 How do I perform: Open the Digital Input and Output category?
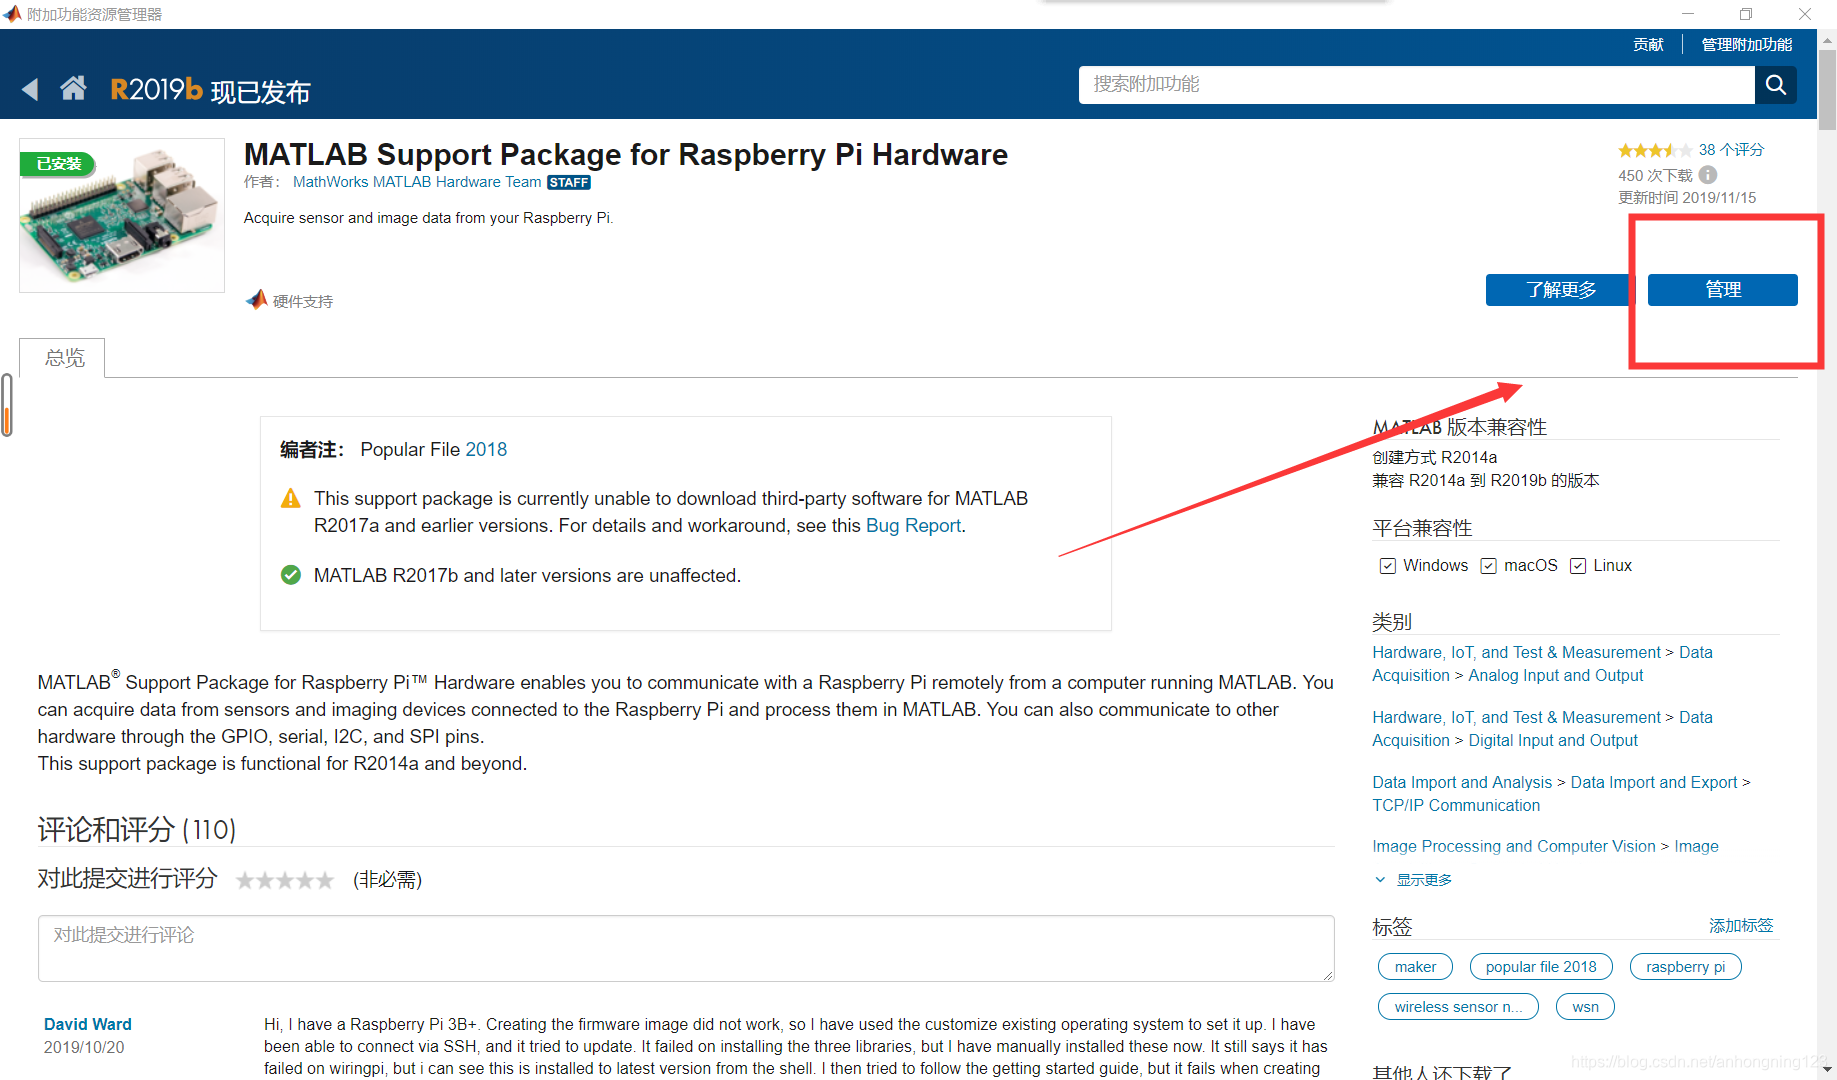(x=1553, y=741)
